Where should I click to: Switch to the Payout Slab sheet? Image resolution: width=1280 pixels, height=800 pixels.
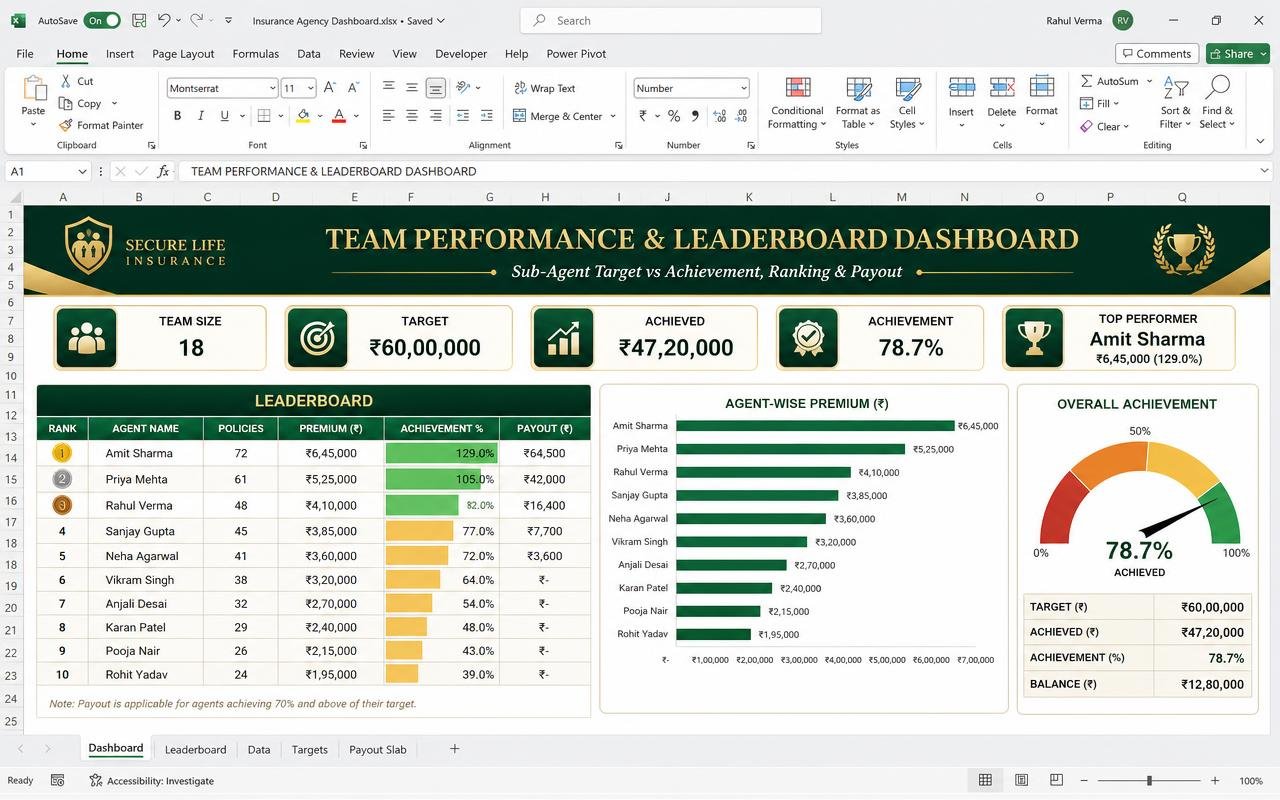pyautogui.click(x=378, y=749)
